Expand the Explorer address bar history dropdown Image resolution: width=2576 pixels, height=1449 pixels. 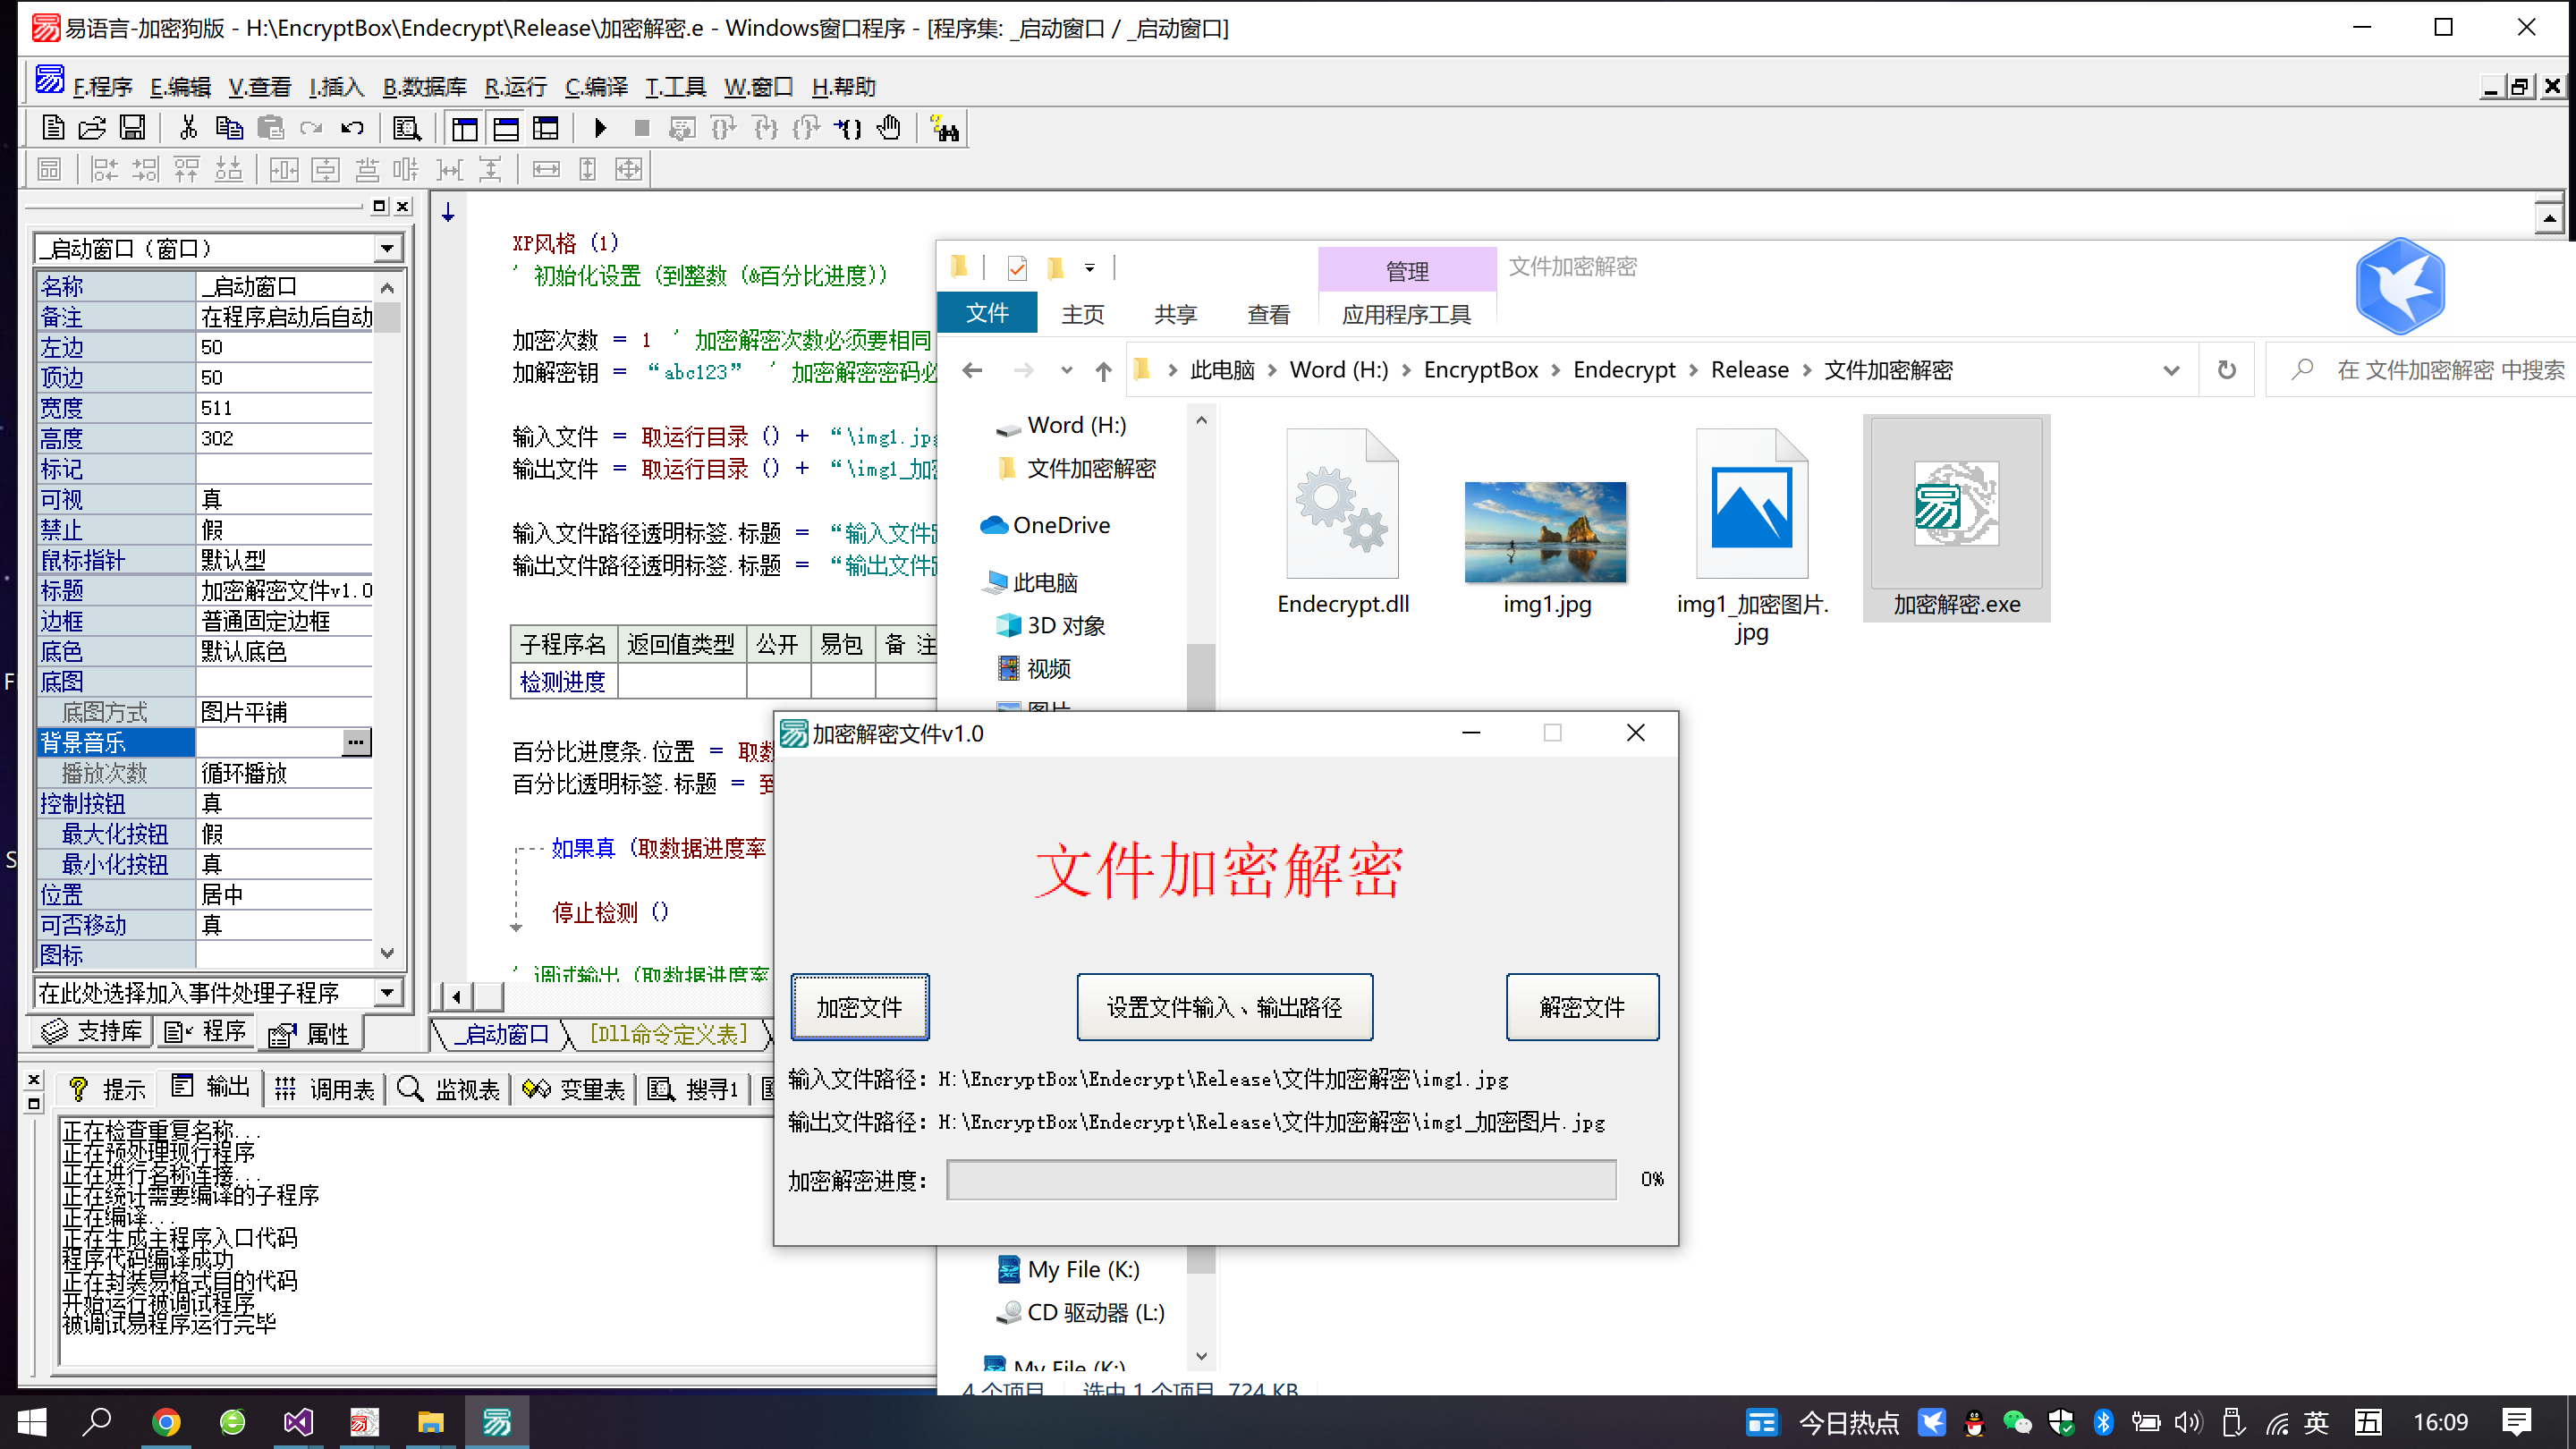click(x=2170, y=371)
